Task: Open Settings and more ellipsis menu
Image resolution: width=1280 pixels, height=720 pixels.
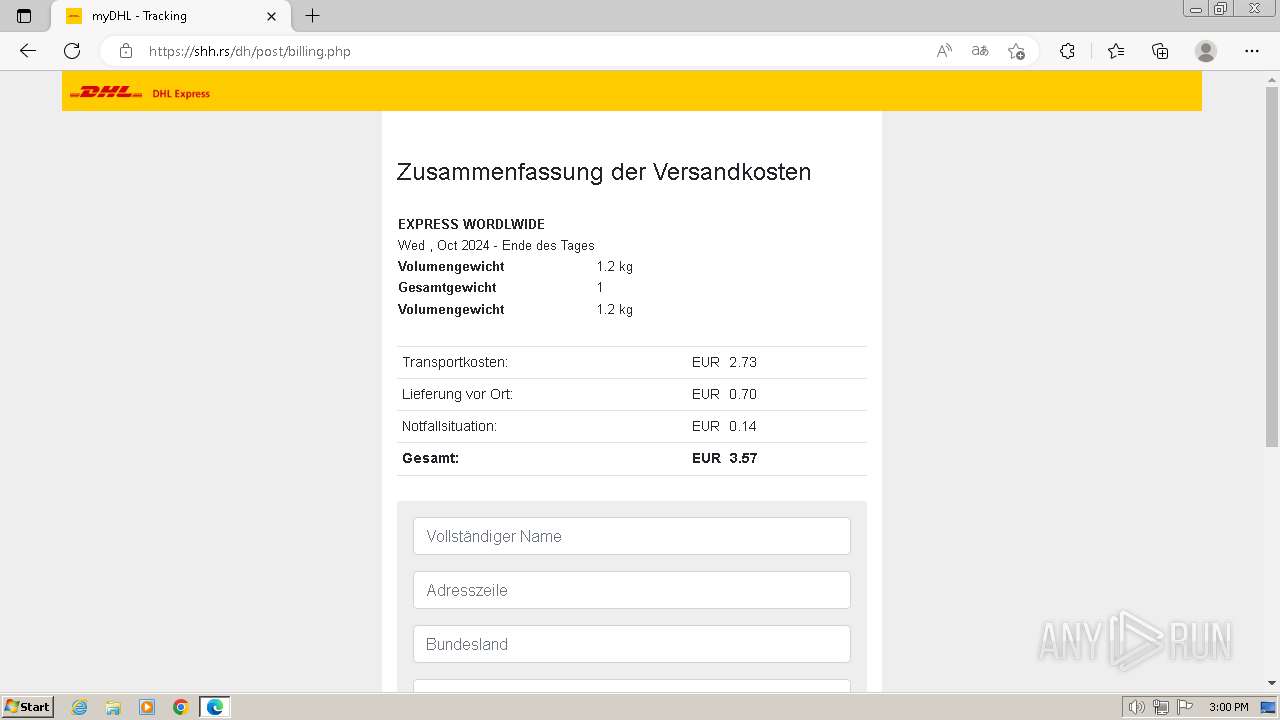Action: (x=1252, y=51)
